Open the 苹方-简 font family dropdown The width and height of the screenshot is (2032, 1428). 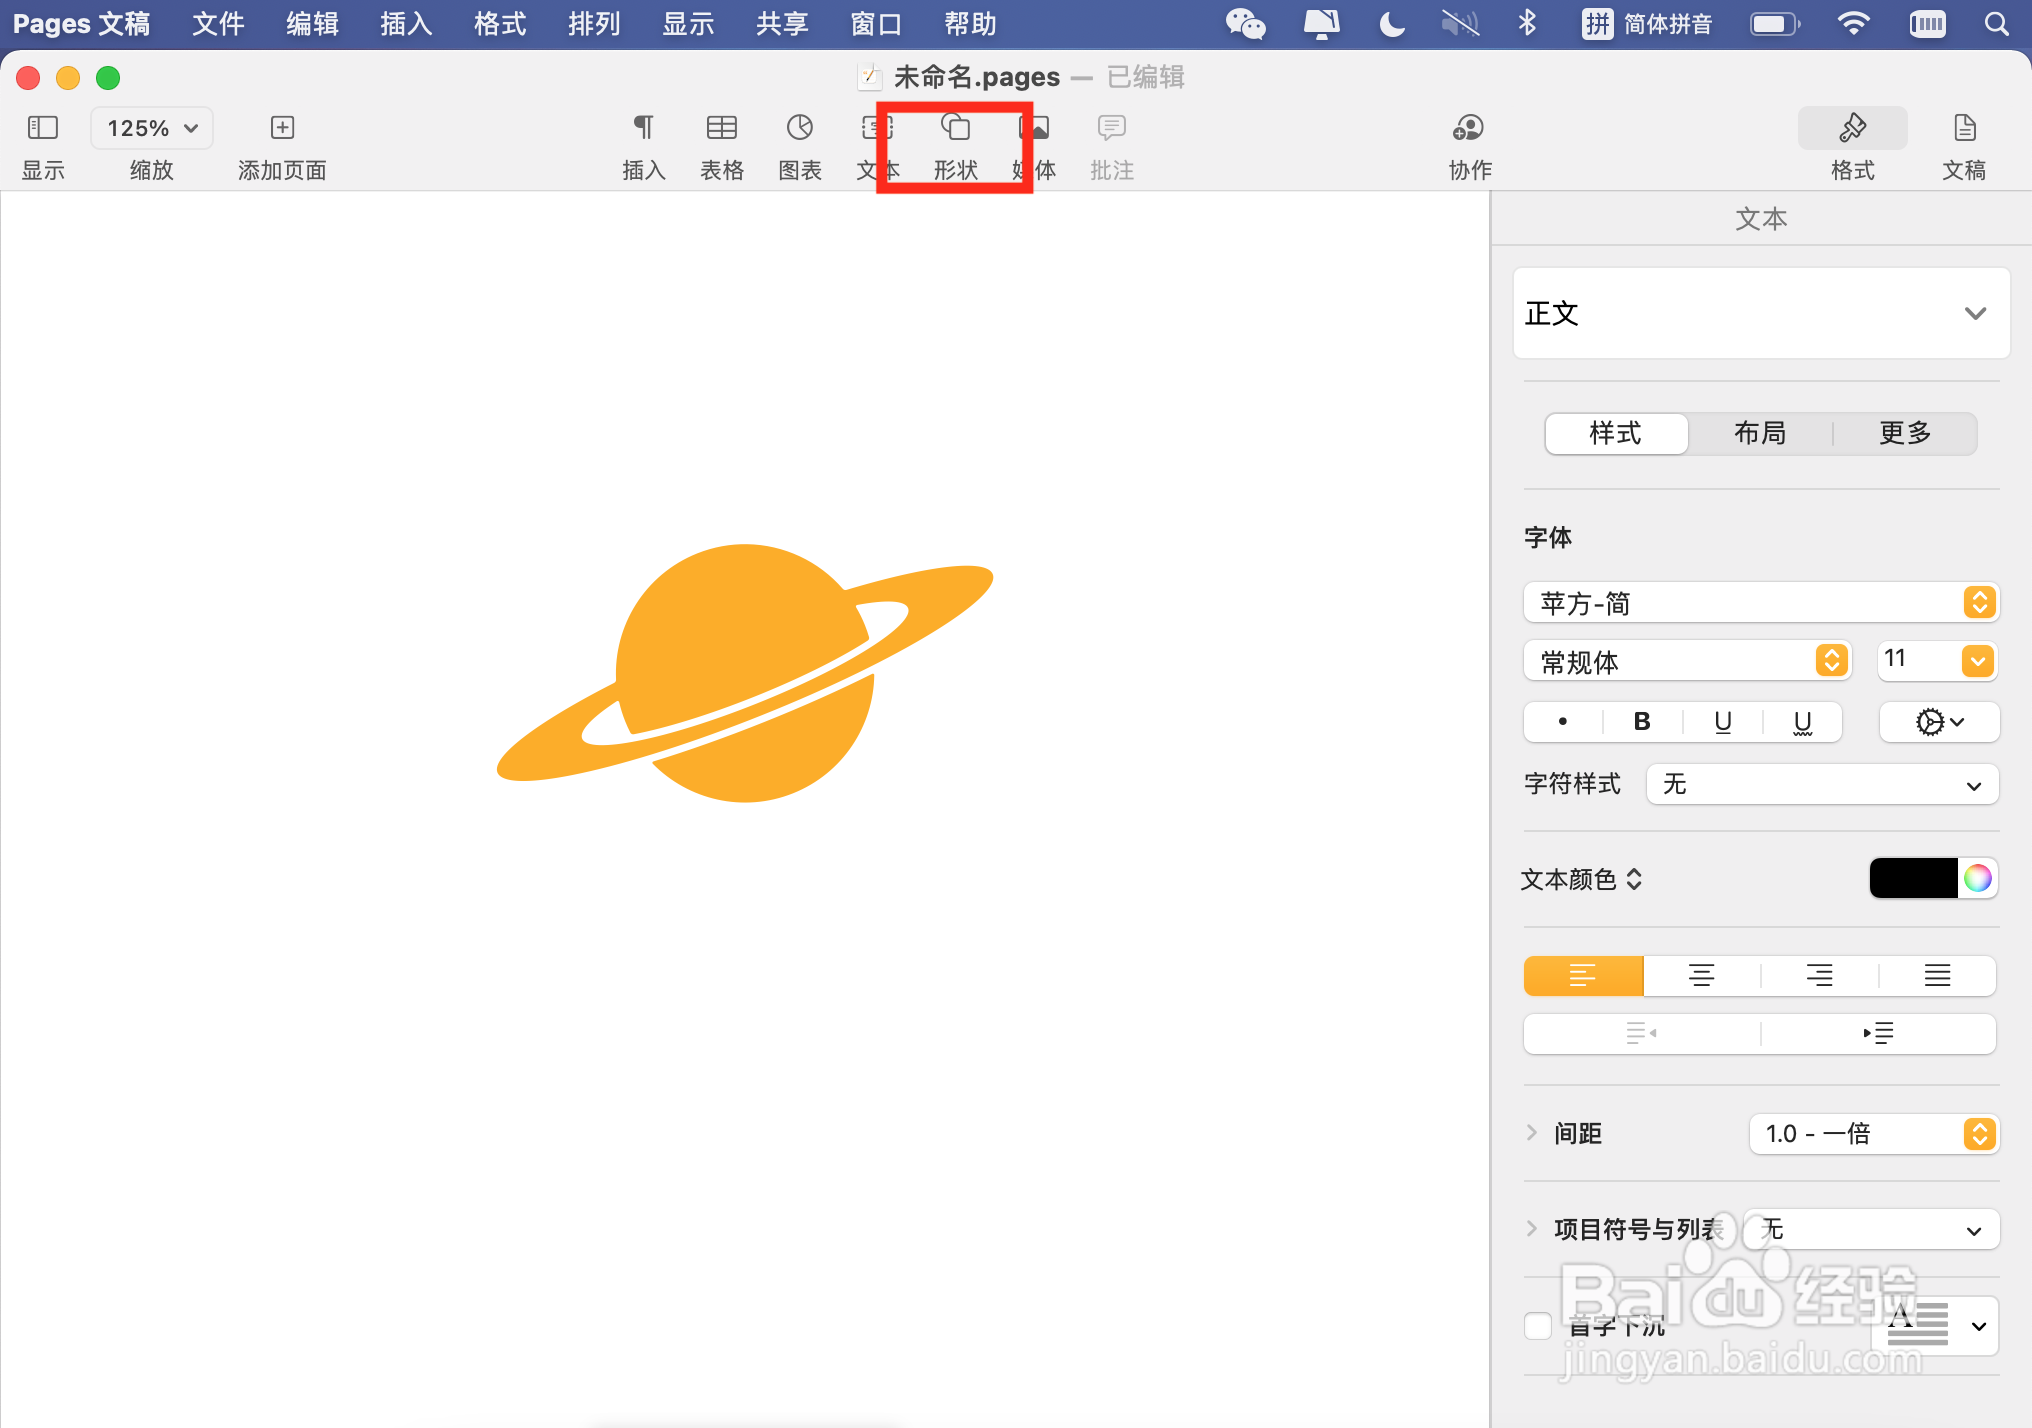click(x=1761, y=603)
